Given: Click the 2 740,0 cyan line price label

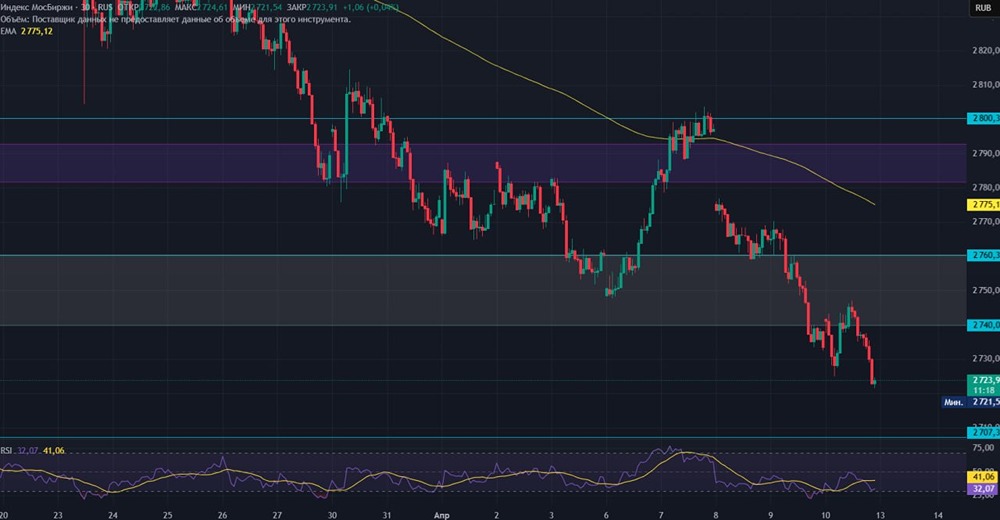Looking at the screenshot, I should (984, 325).
